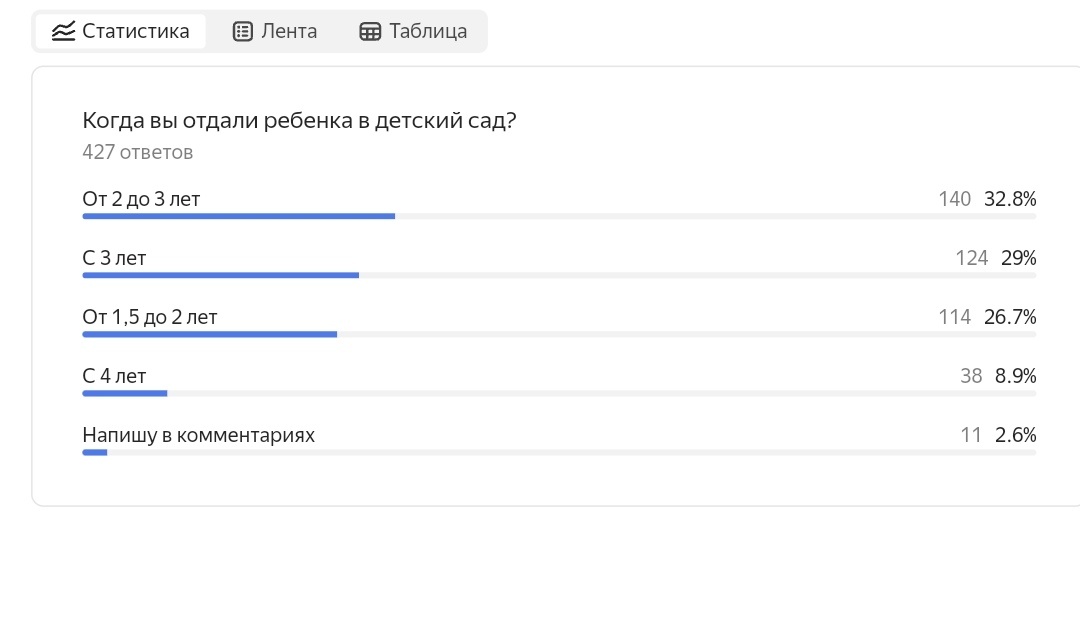Click the progress bar under С 4 лет
This screenshot has height=619, width=1080.
tap(124, 393)
